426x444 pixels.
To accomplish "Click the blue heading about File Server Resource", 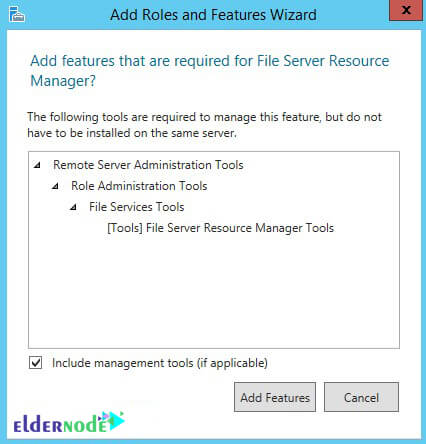I will tap(210, 71).
